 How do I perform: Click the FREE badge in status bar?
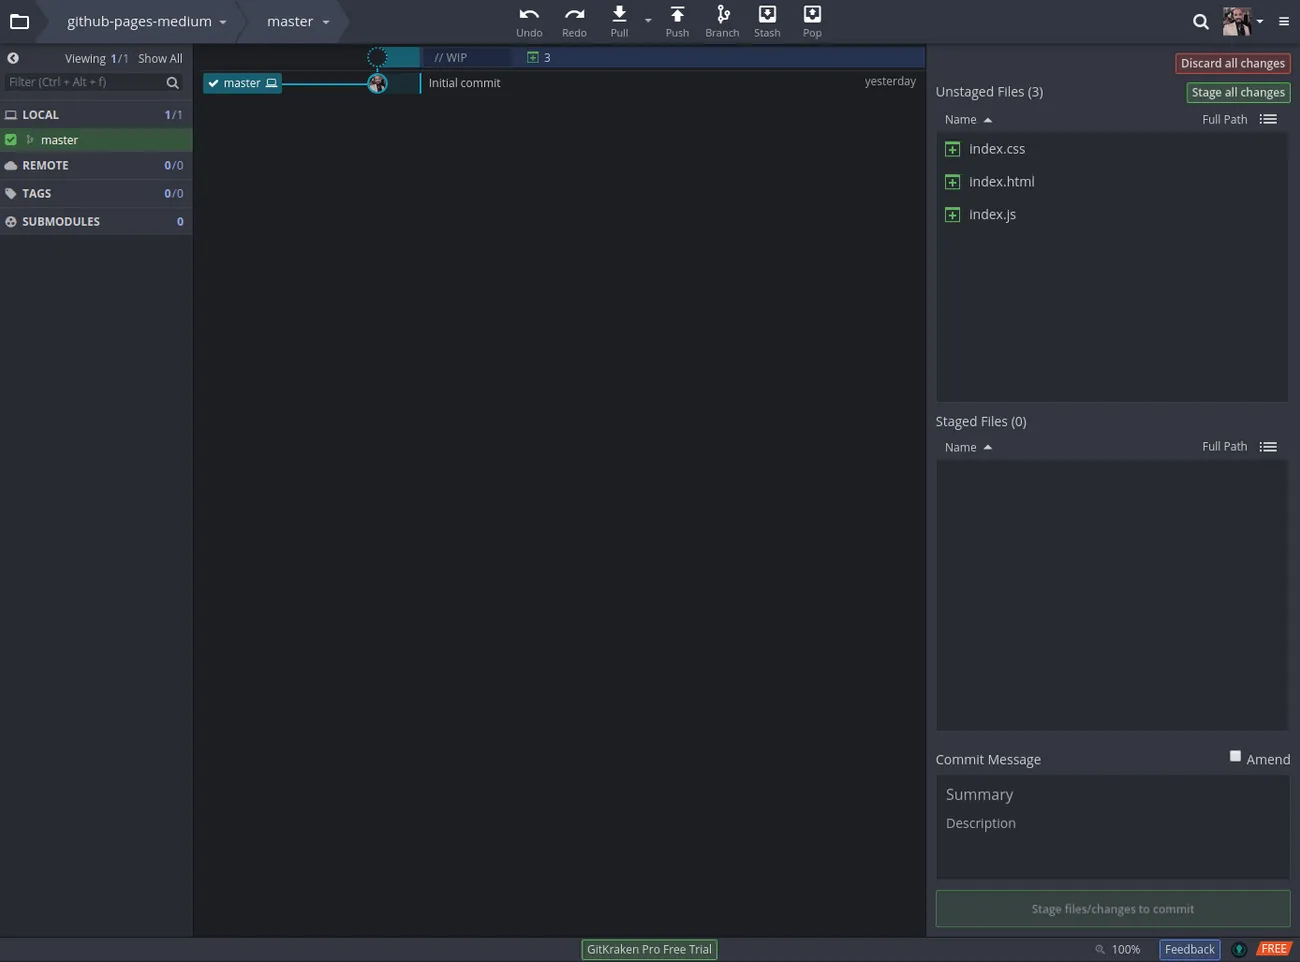pyautogui.click(x=1273, y=950)
